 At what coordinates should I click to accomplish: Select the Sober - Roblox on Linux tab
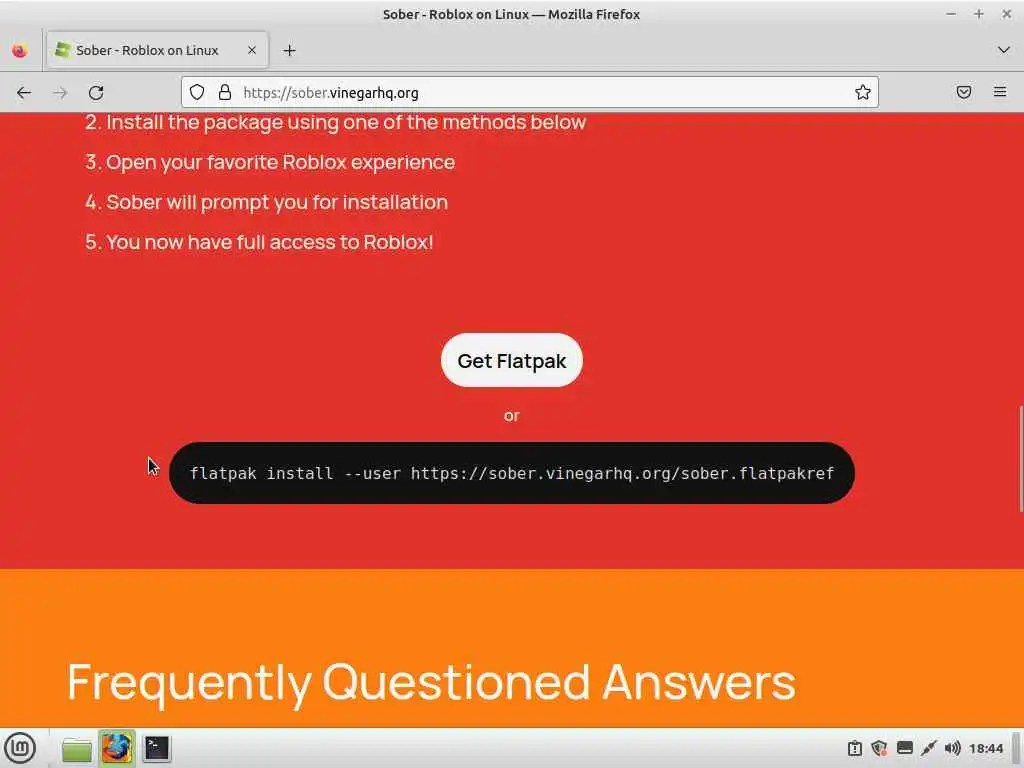pos(157,50)
